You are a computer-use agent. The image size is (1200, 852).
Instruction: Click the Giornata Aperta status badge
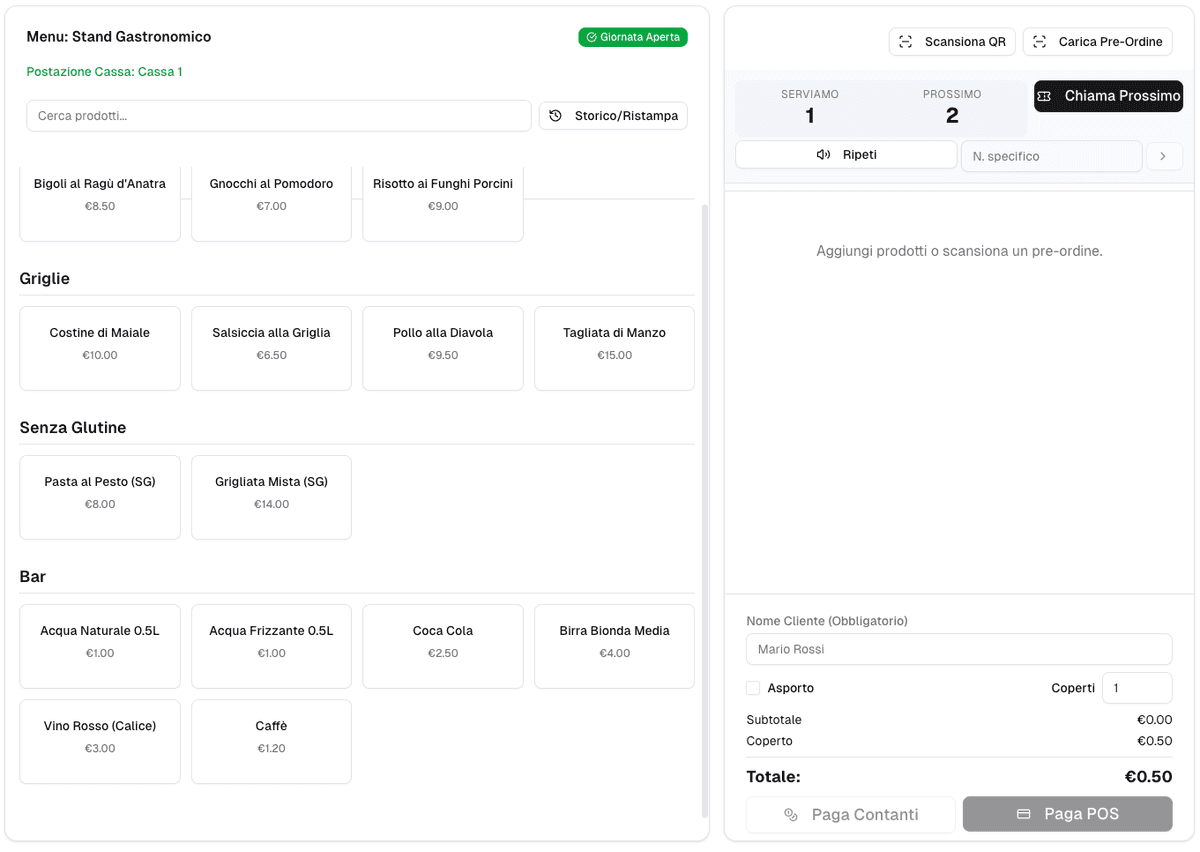[x=632, y=37]
